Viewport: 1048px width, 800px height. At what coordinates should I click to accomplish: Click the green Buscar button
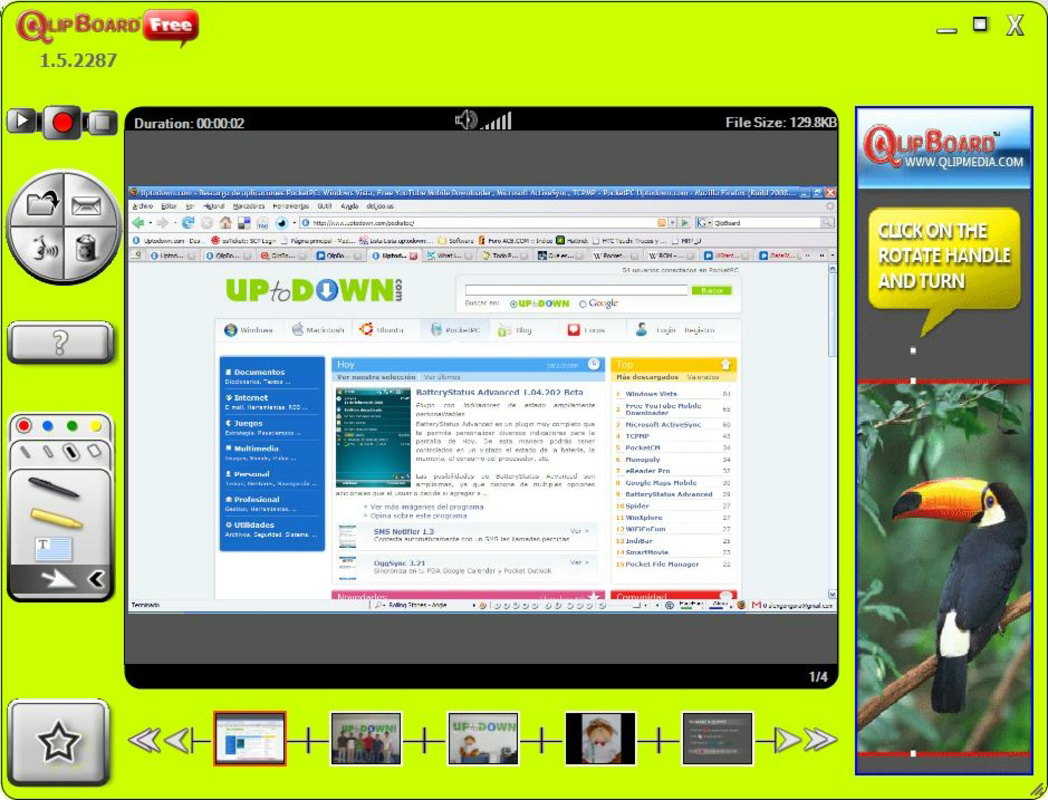point(712,291)
